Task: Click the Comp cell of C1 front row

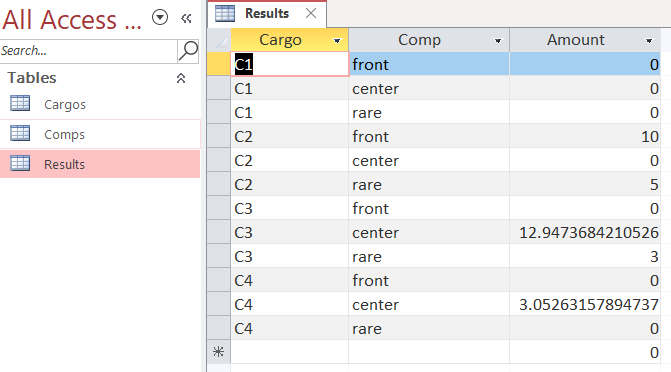Action: click(429, 64)
